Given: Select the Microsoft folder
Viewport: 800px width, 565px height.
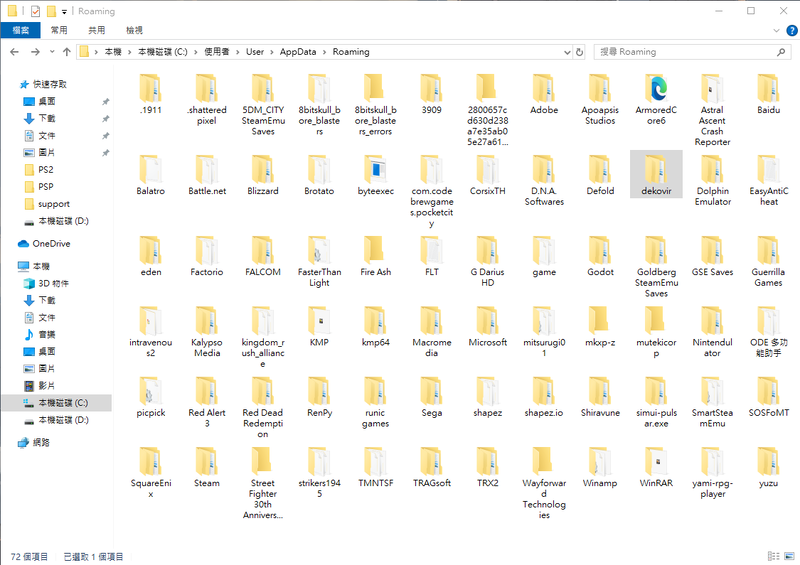Looking at the screenshot, I should point(488,327).
